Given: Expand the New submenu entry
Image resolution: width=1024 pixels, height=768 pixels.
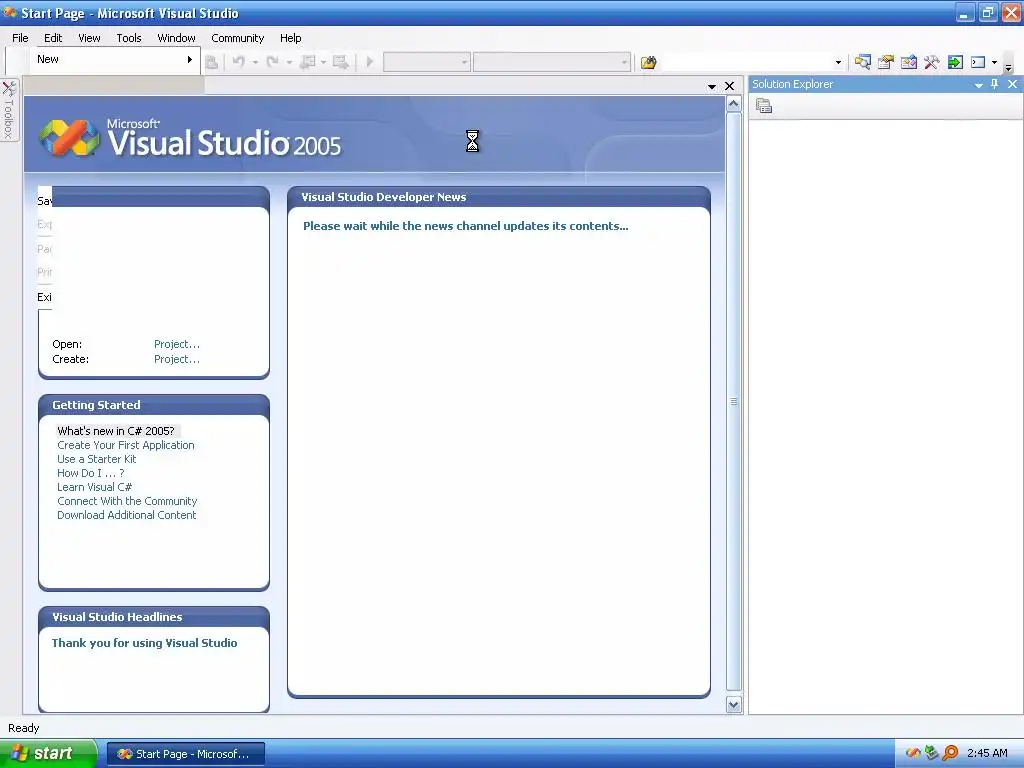Looking at the screenshot, I should [115, 59].
